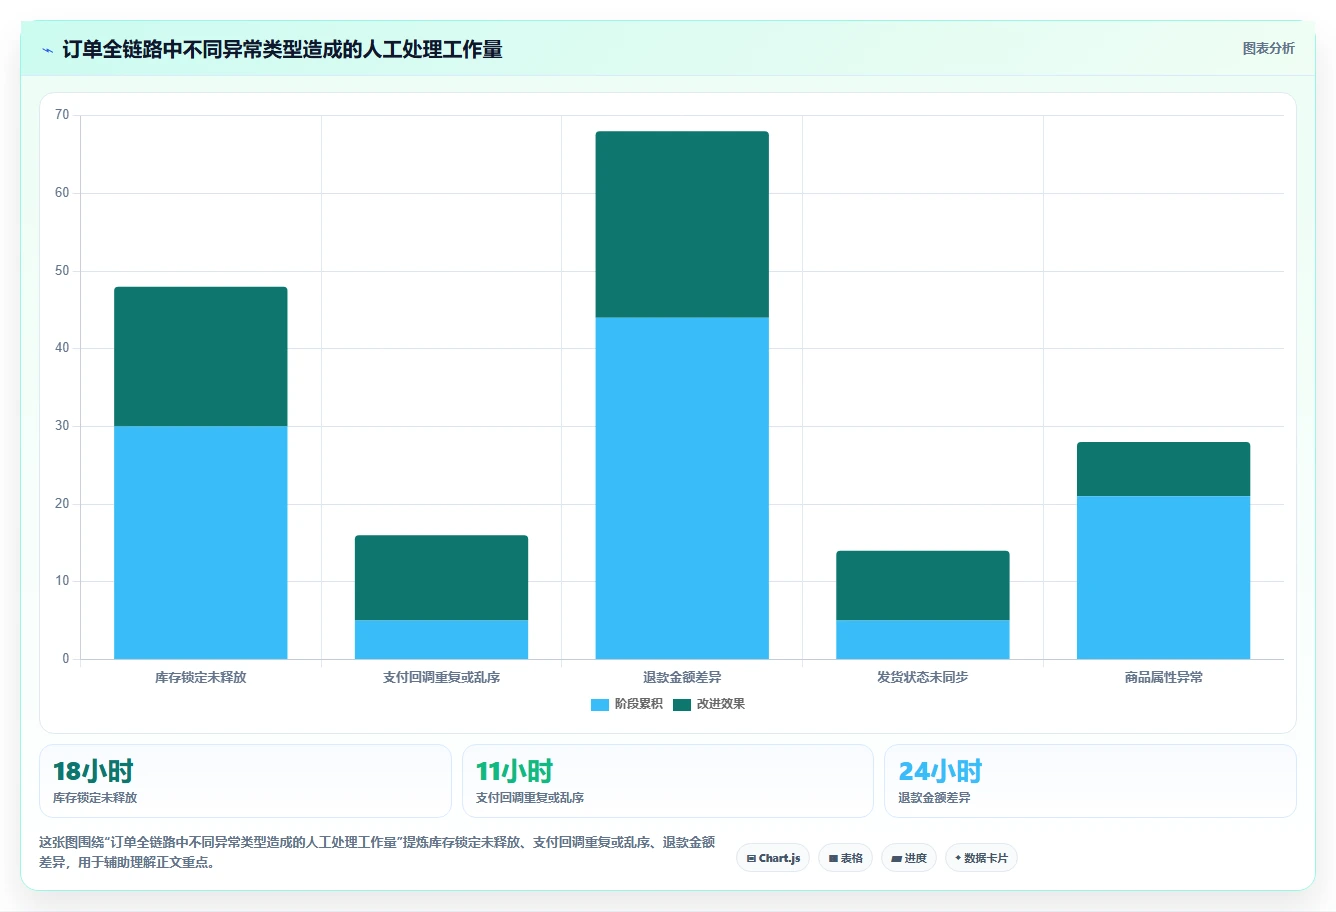1336x912 pixels.
Task: Click the green bar segment for 库存锁定未释放
Action: (x=201, y=356)
